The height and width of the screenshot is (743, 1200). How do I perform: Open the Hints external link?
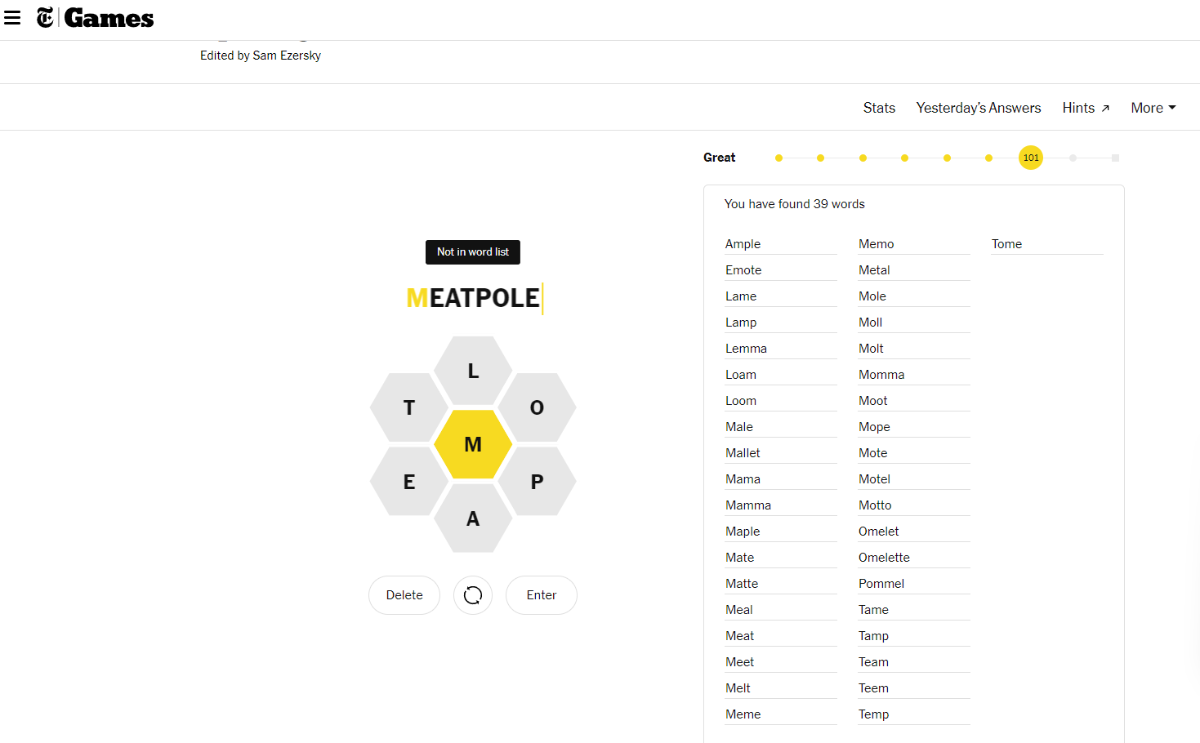tap(1086, 108)
